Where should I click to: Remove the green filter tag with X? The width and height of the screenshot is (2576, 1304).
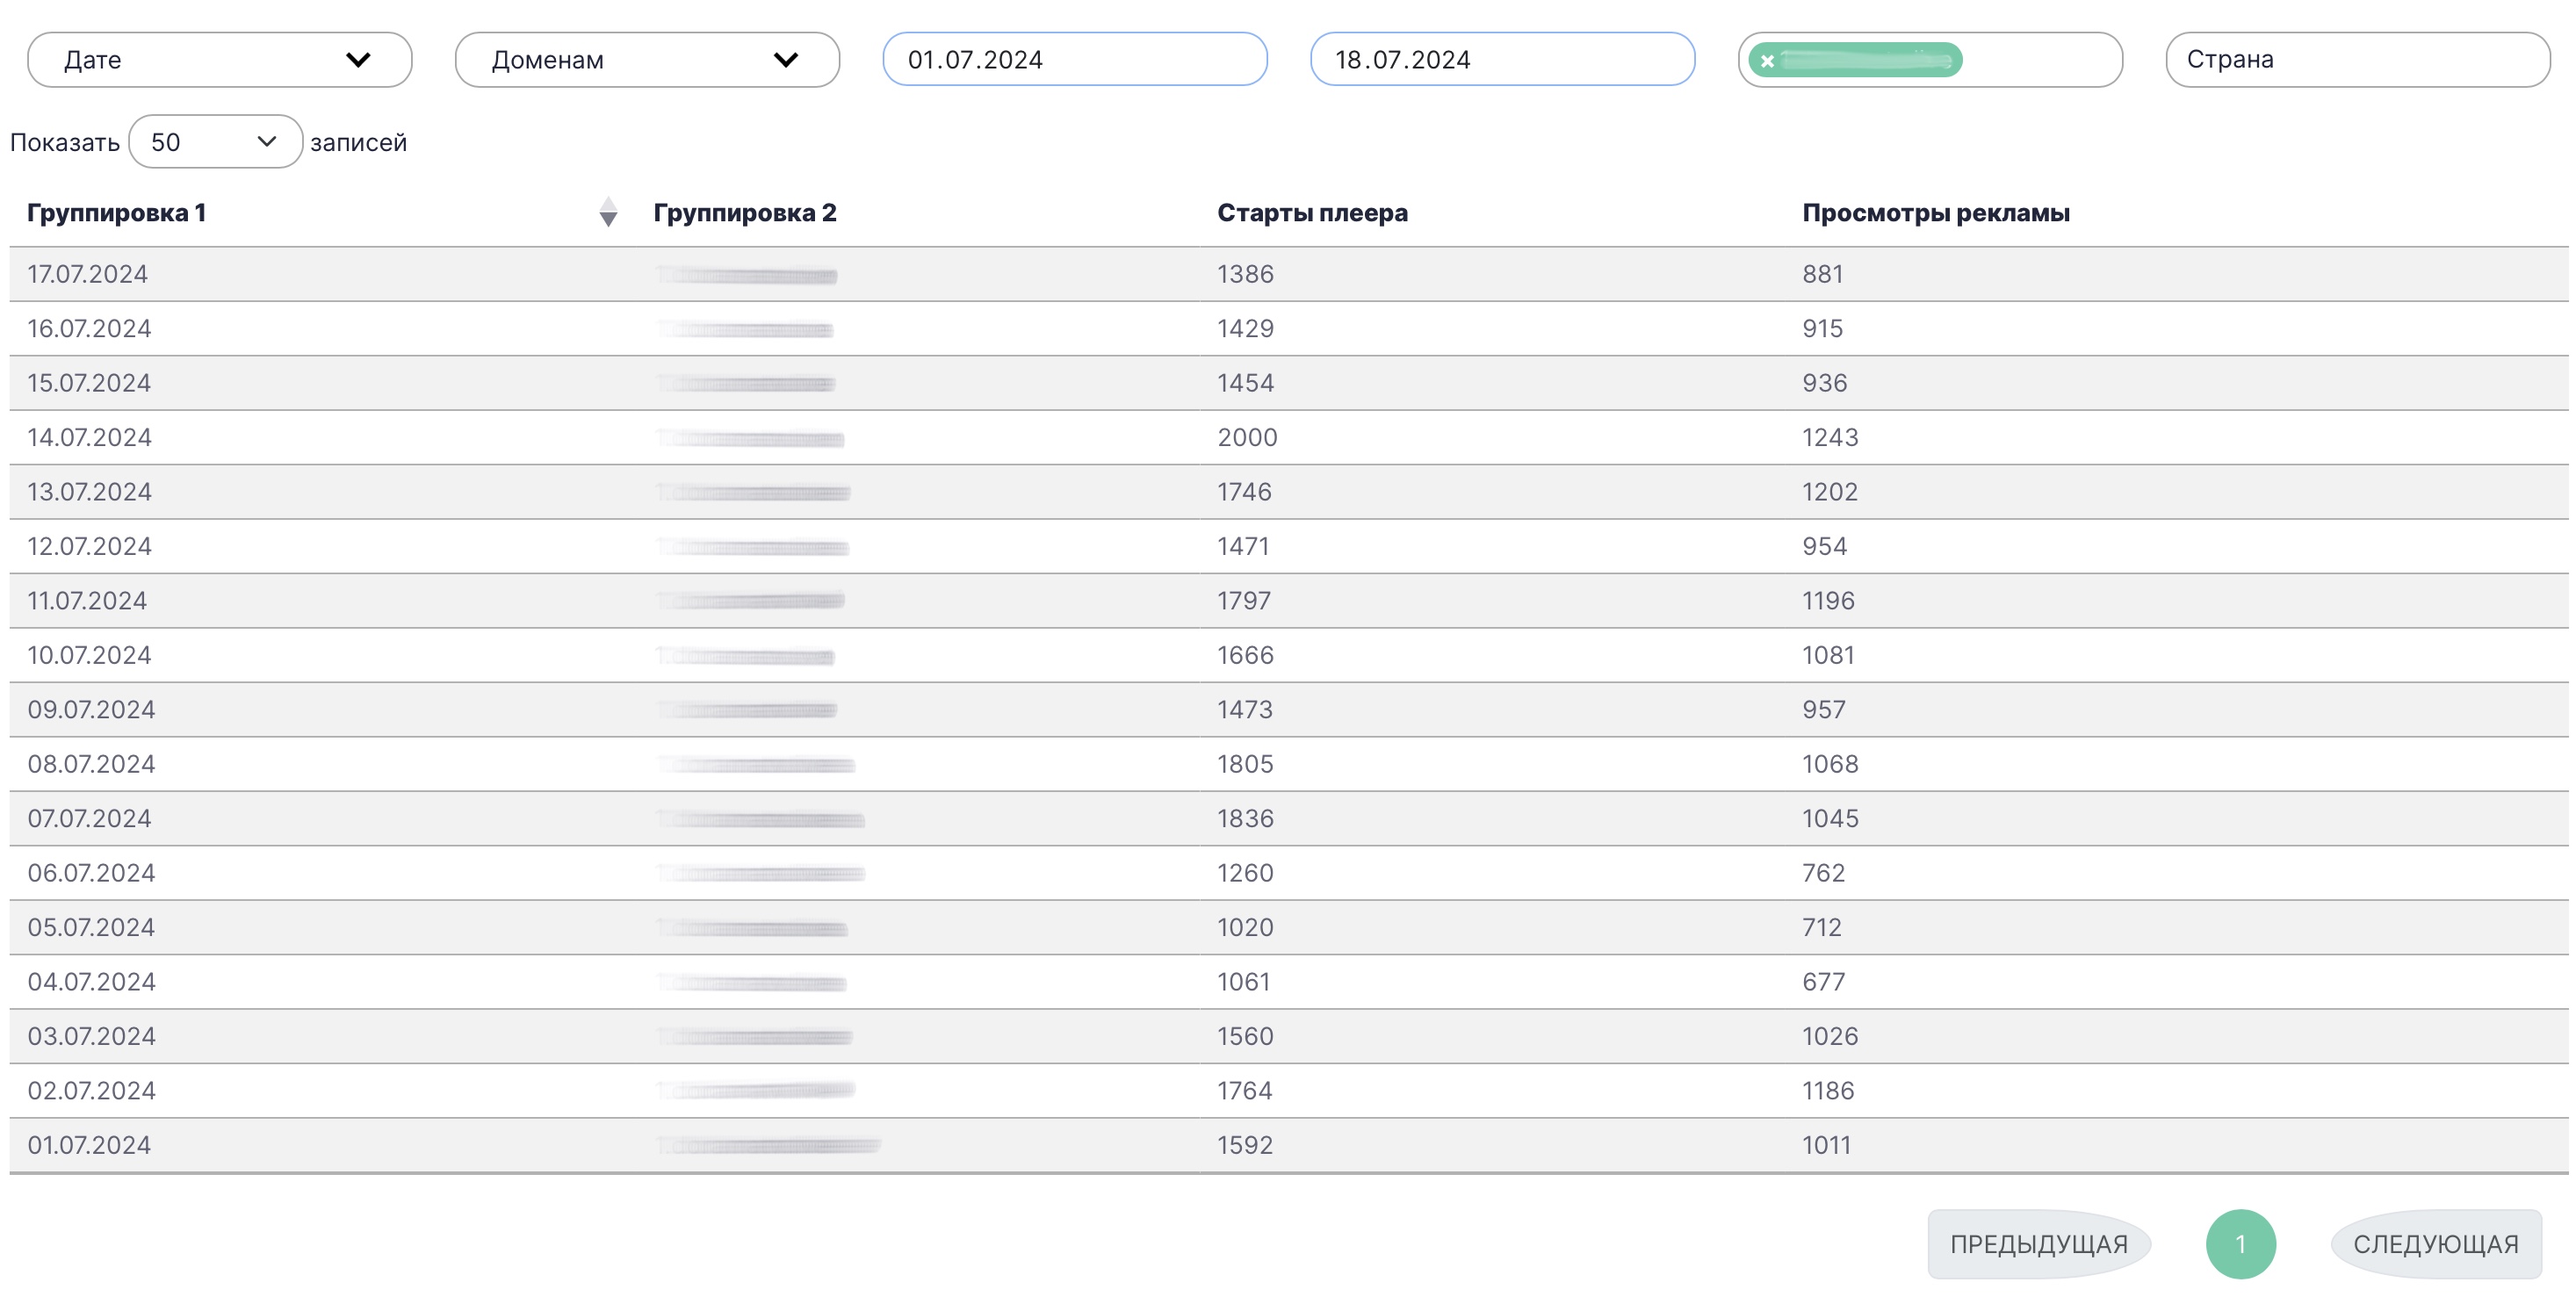point(1767,61)
